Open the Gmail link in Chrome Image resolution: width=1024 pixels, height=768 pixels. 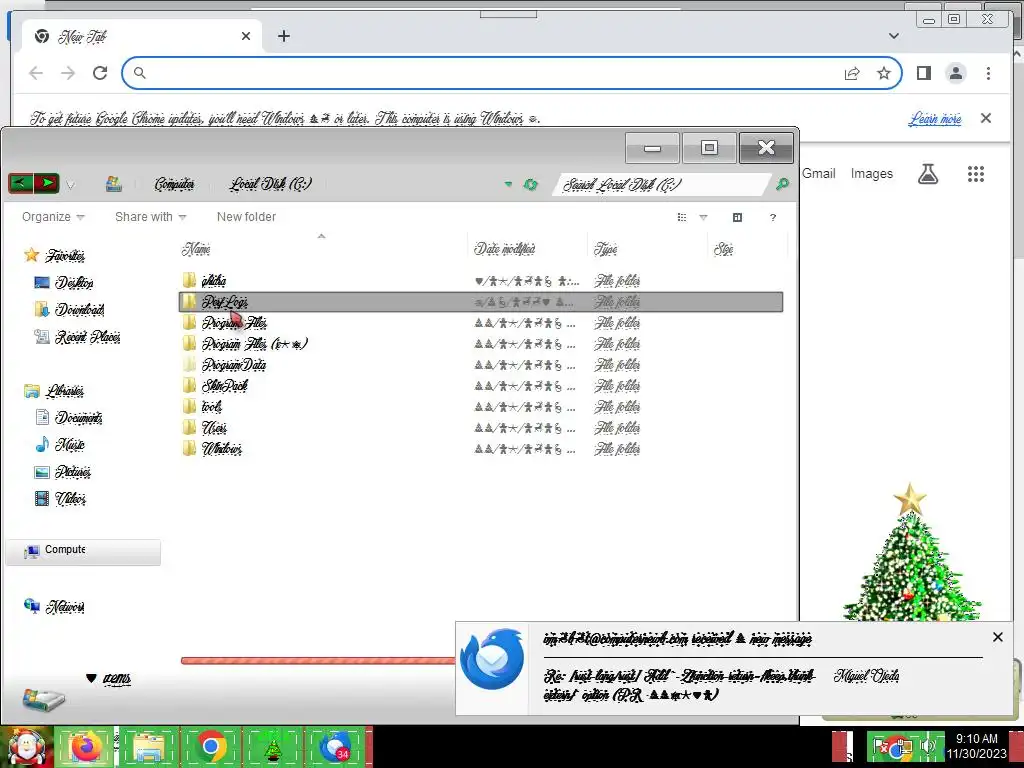(x=818, y=174)
